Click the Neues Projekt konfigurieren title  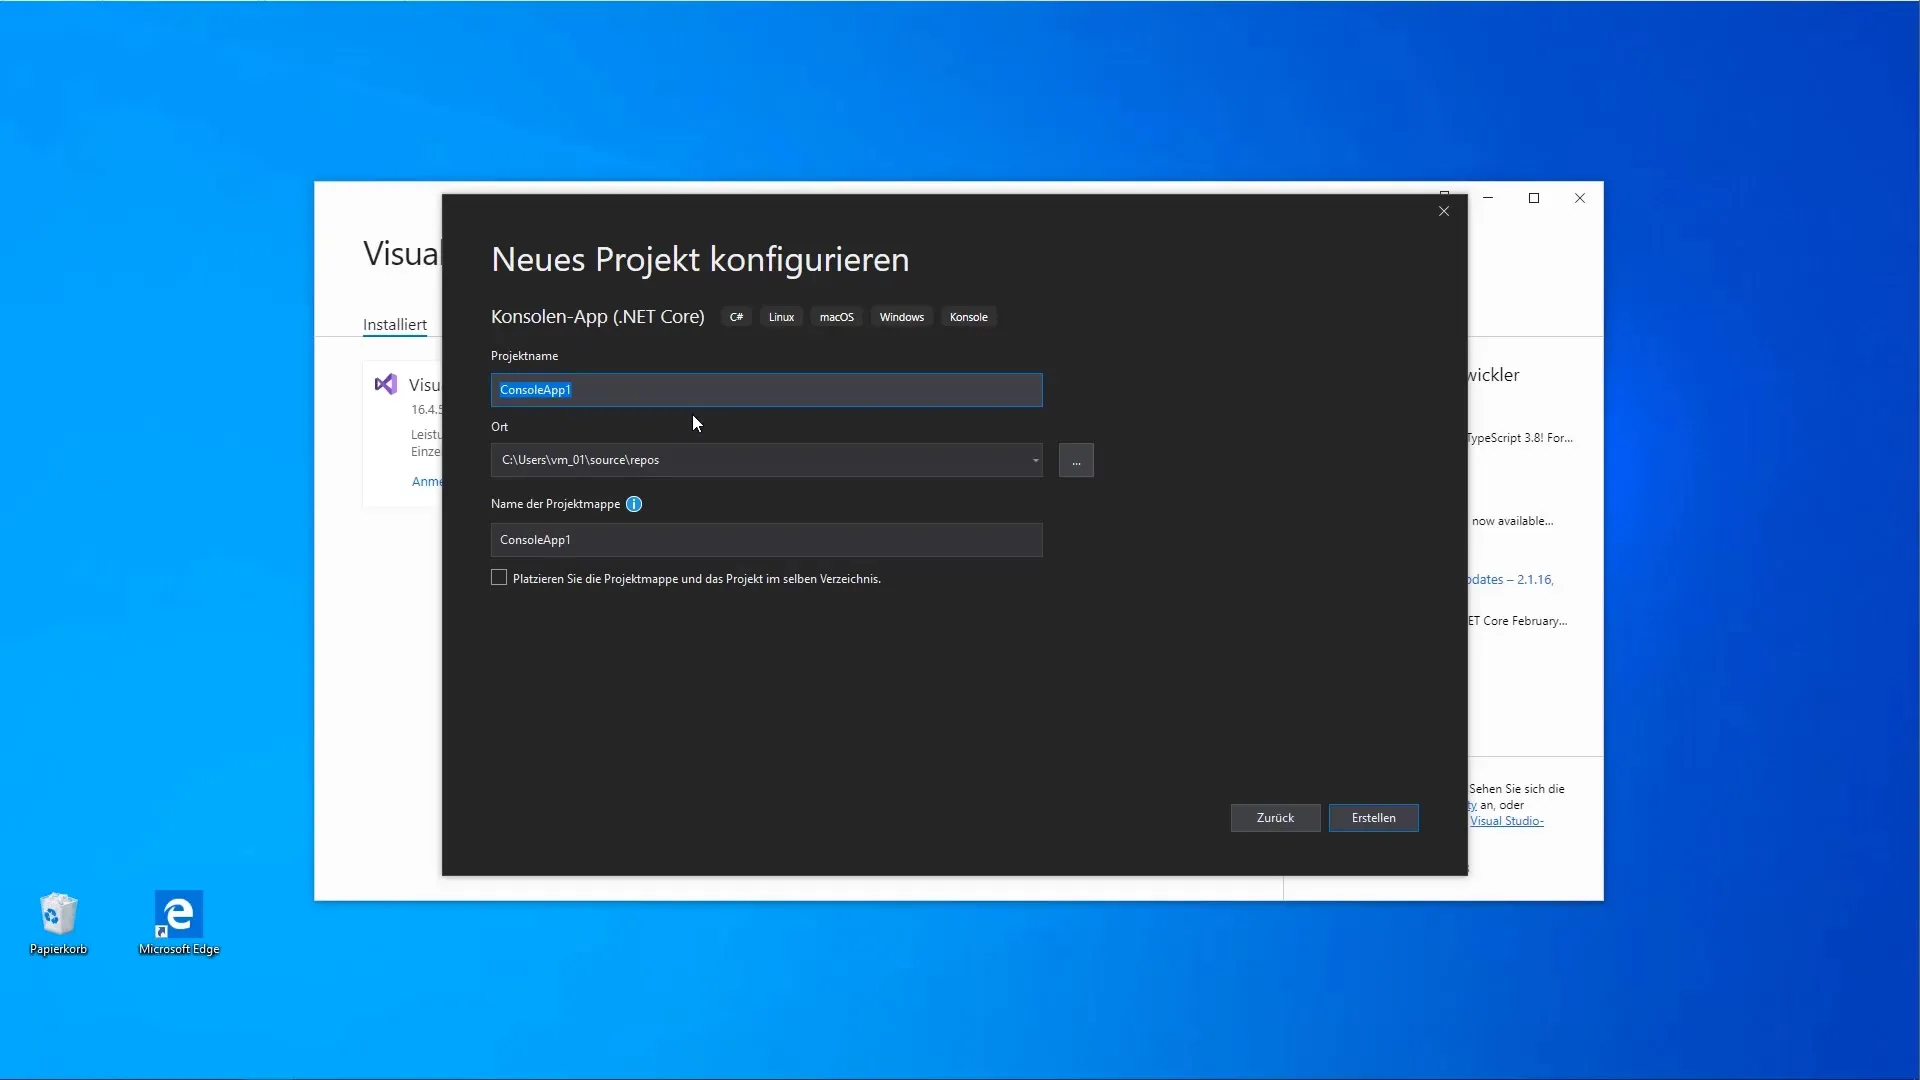(700, 259)
